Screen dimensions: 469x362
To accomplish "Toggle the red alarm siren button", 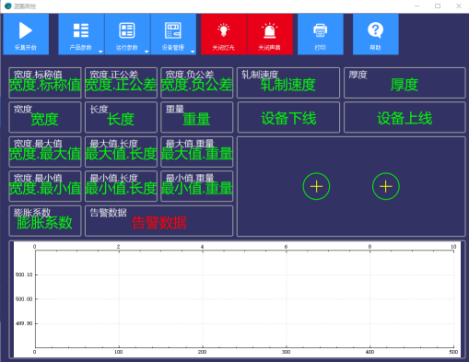I will [x=270, y=34].
